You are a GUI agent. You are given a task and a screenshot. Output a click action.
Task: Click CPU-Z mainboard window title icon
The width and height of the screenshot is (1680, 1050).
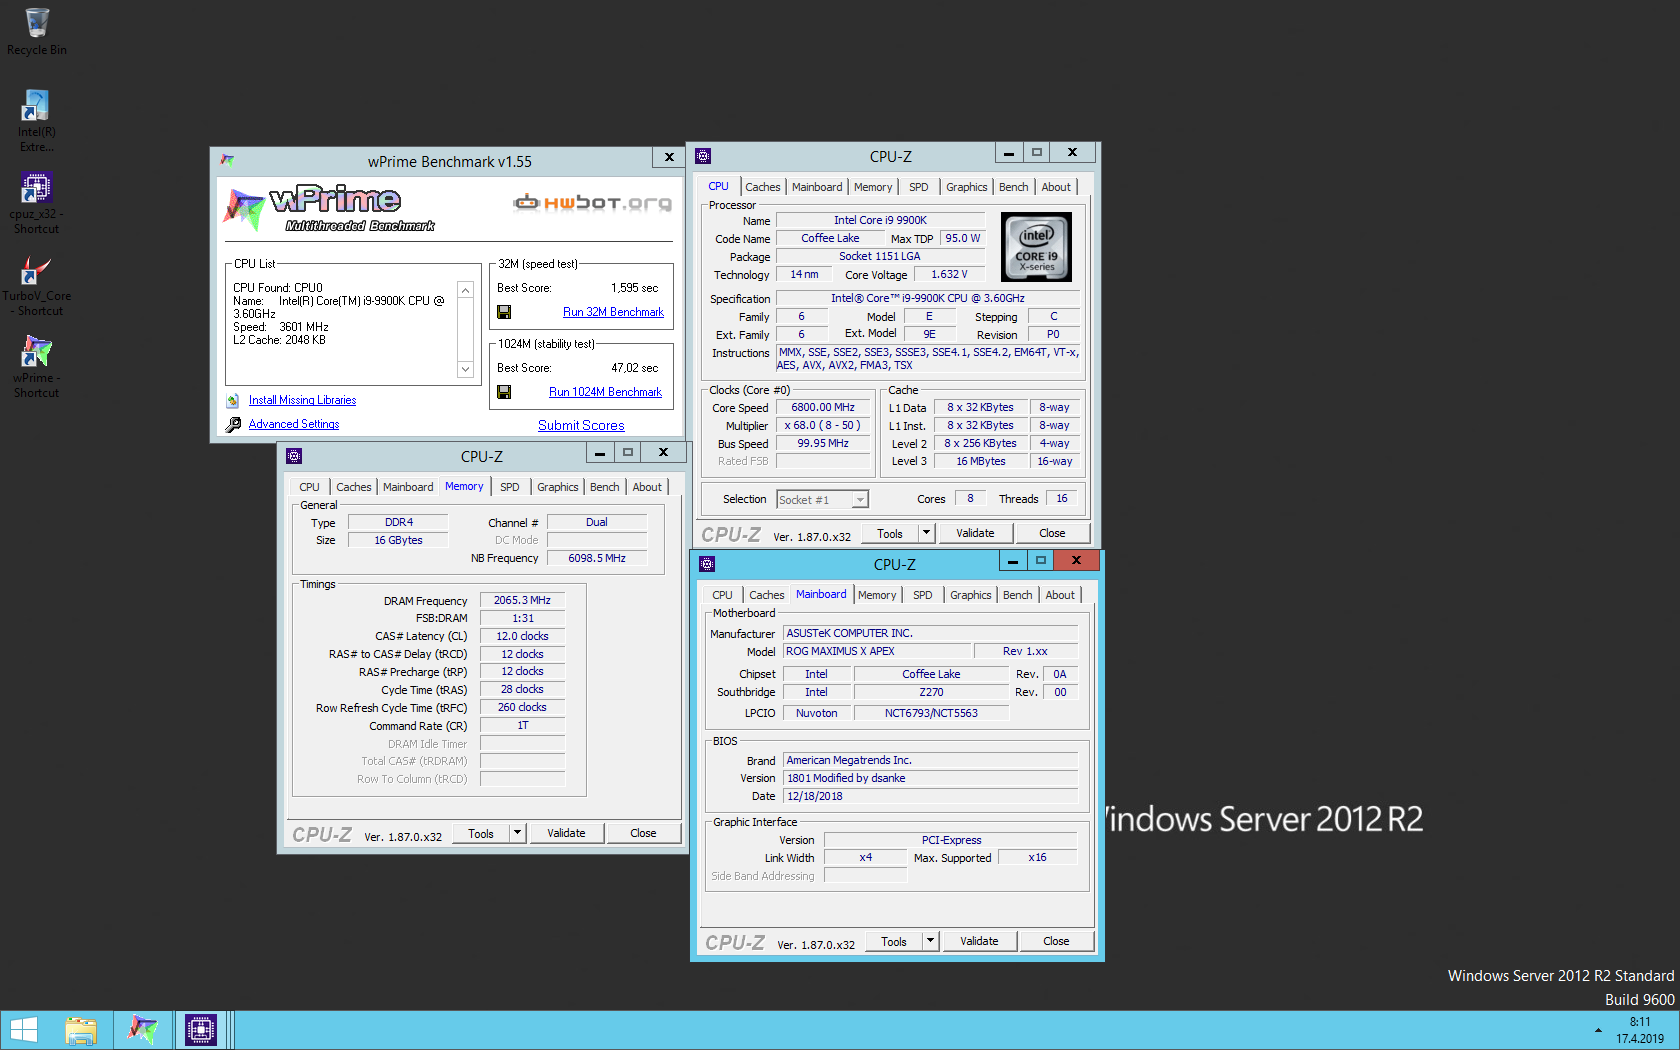tap(707, 564)
